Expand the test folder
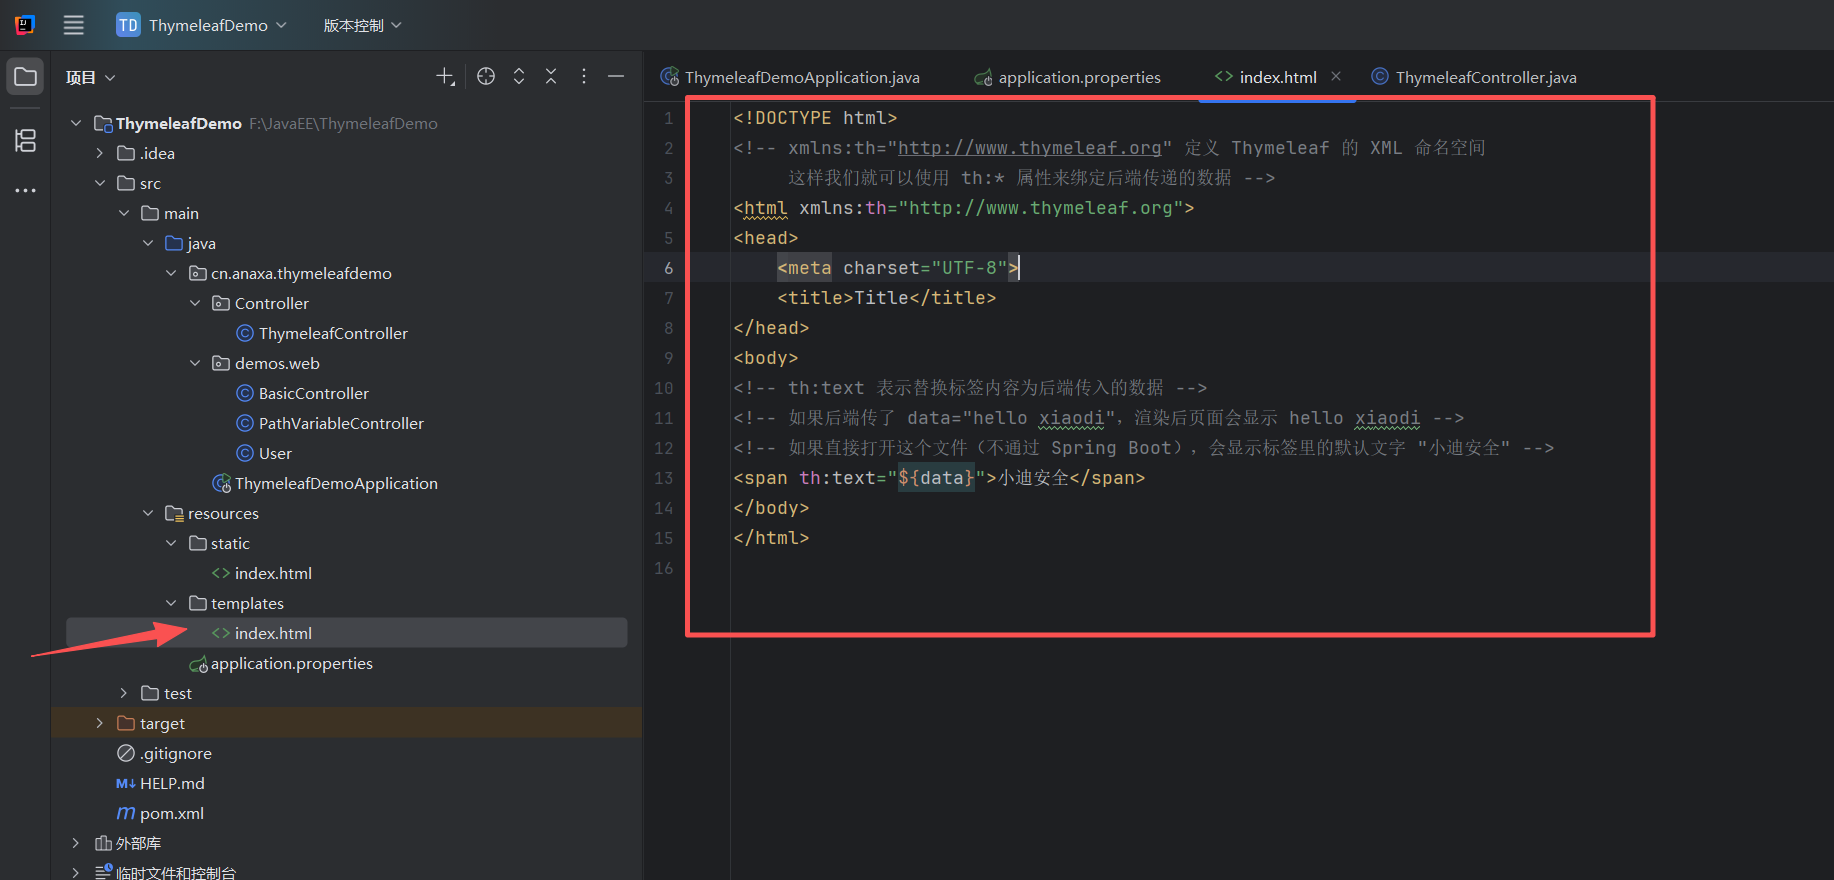Viewport: 1834px width, 880px height. [124, 693]
